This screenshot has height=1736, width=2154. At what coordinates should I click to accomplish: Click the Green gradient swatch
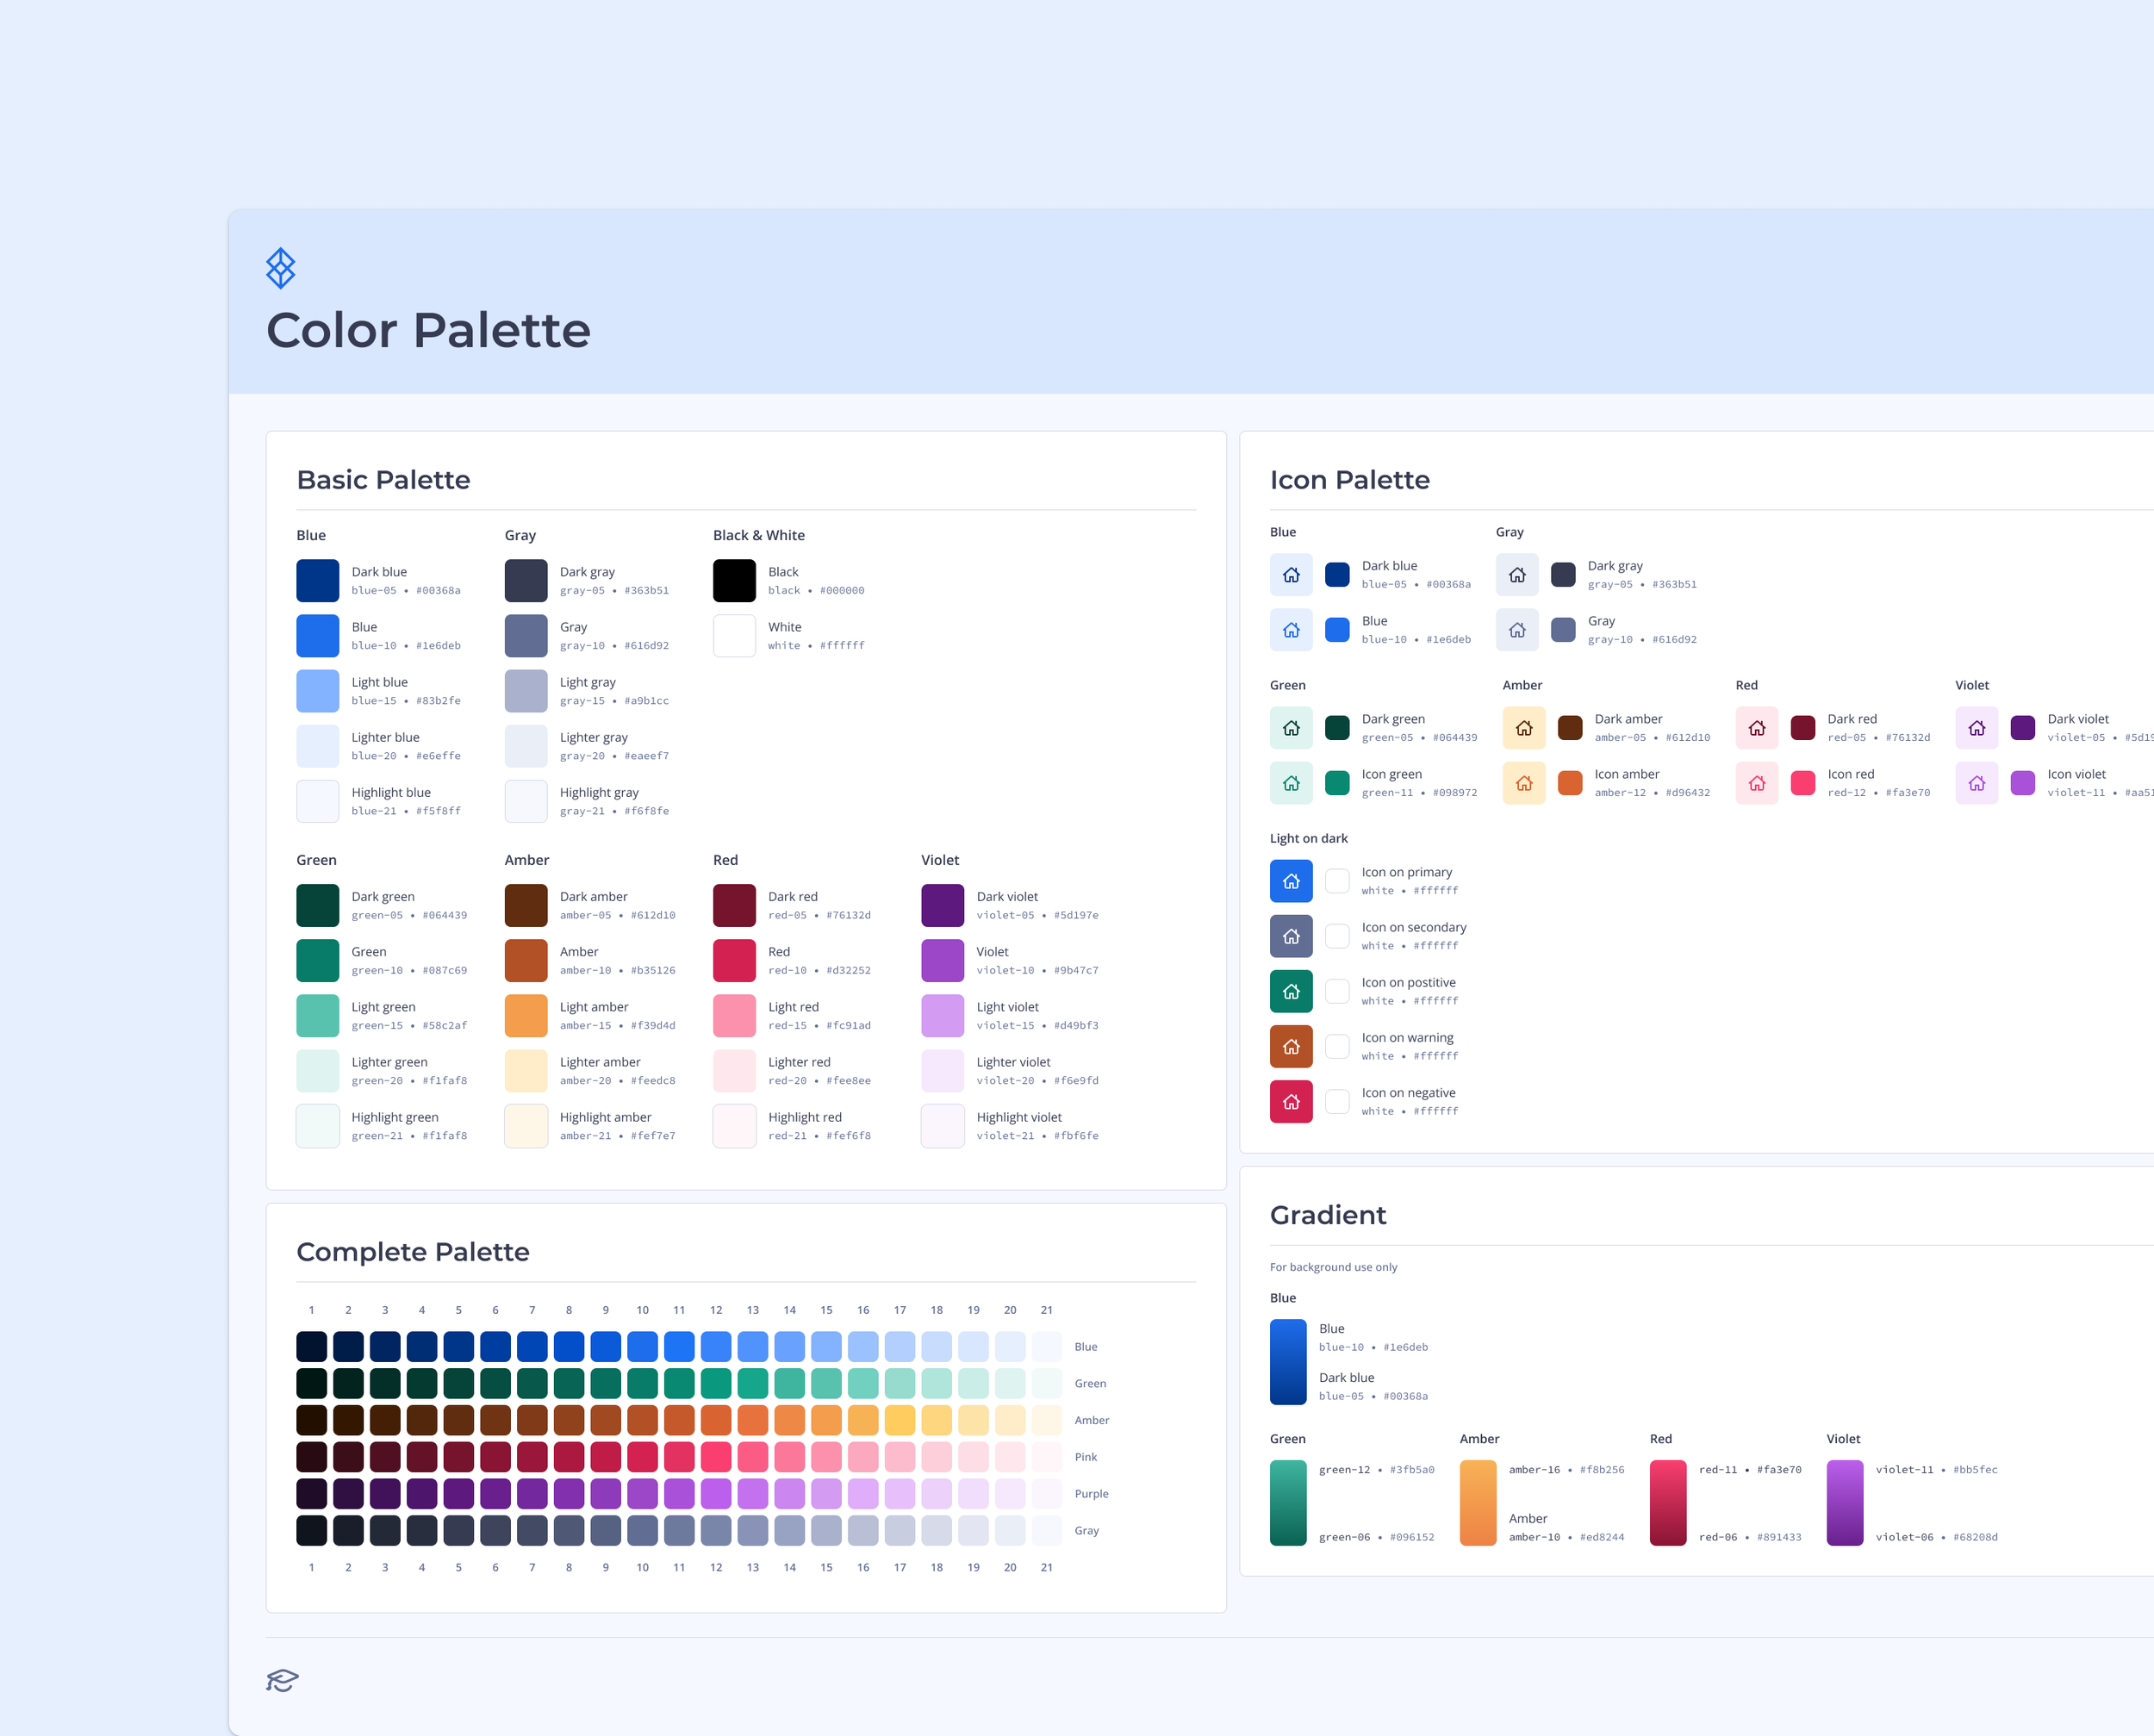pos(1288,1503)
